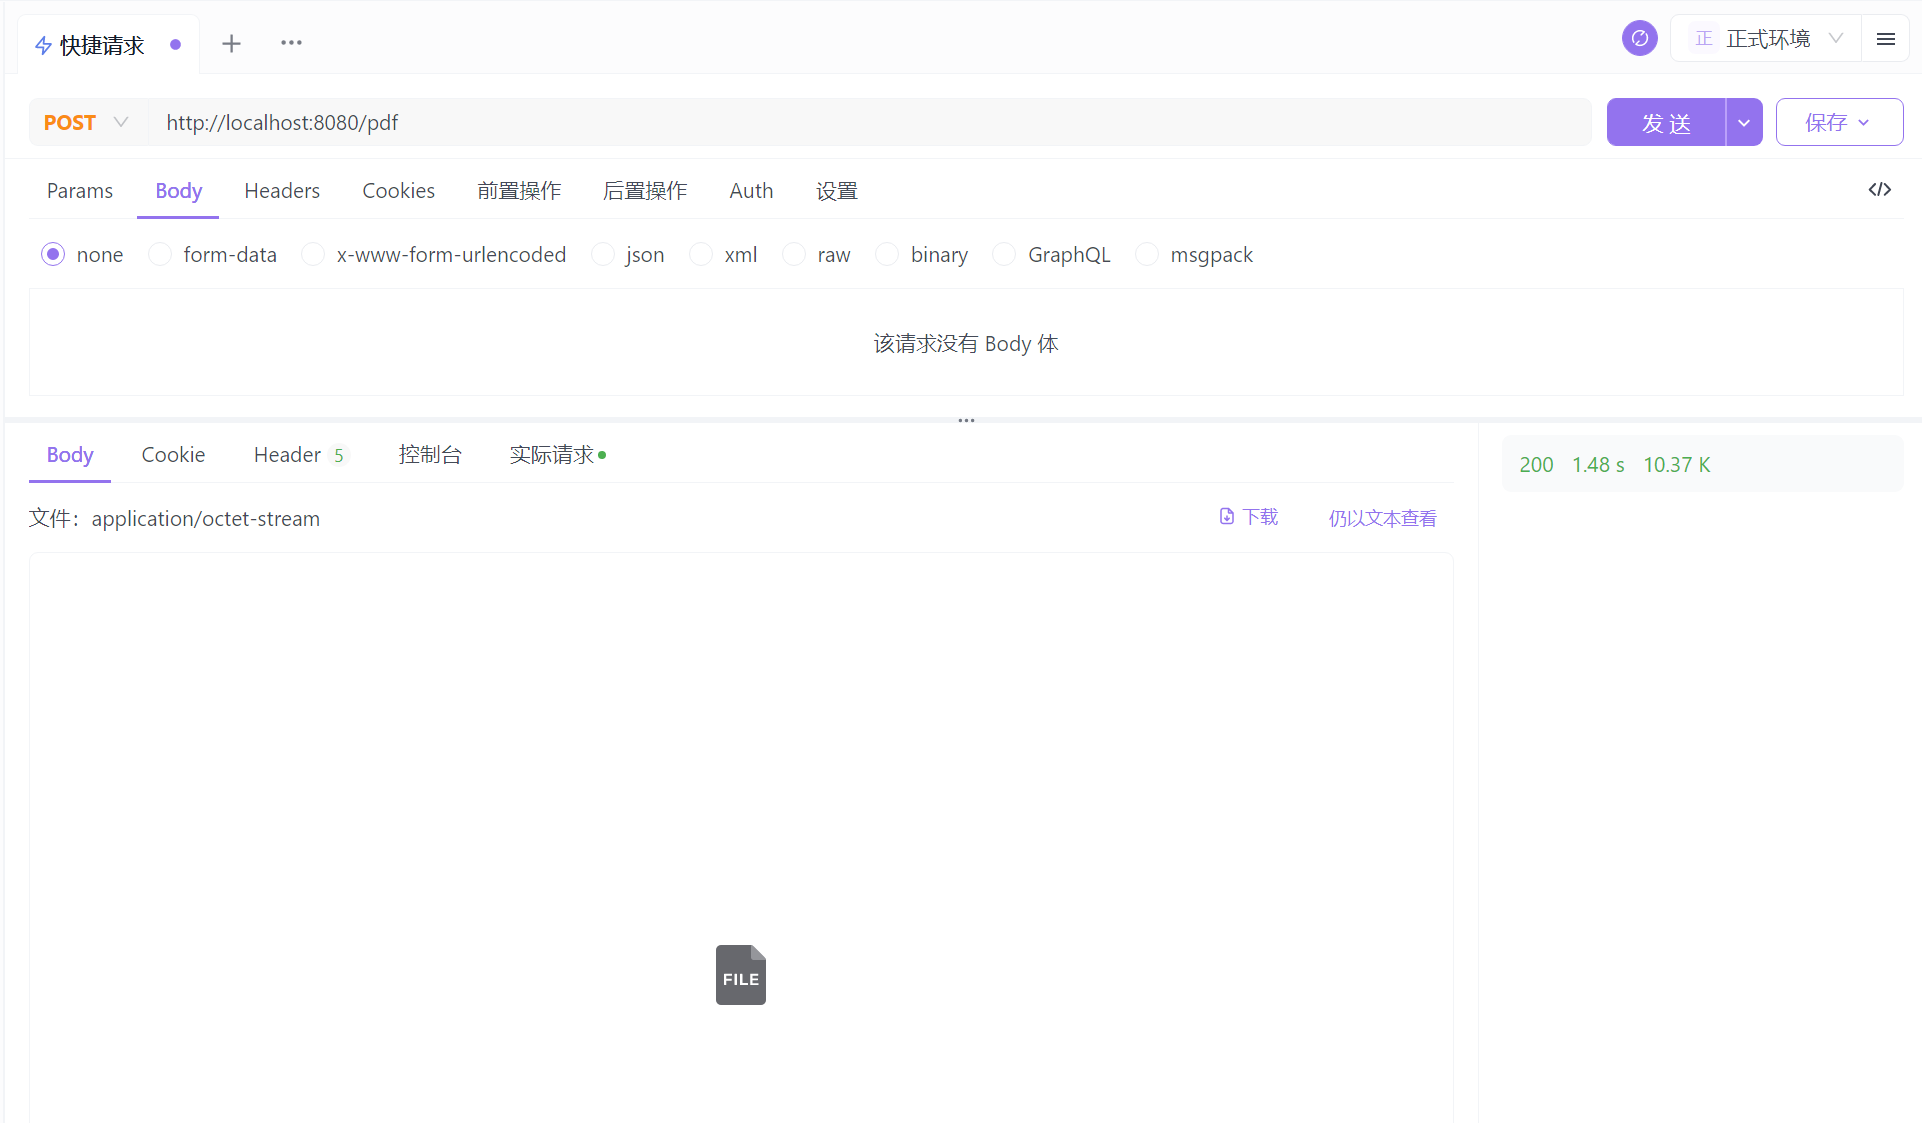This screenshot has width=1922, height=1123.
Task: Click the gray FILE icon in response
Action: tap(740, 975)
